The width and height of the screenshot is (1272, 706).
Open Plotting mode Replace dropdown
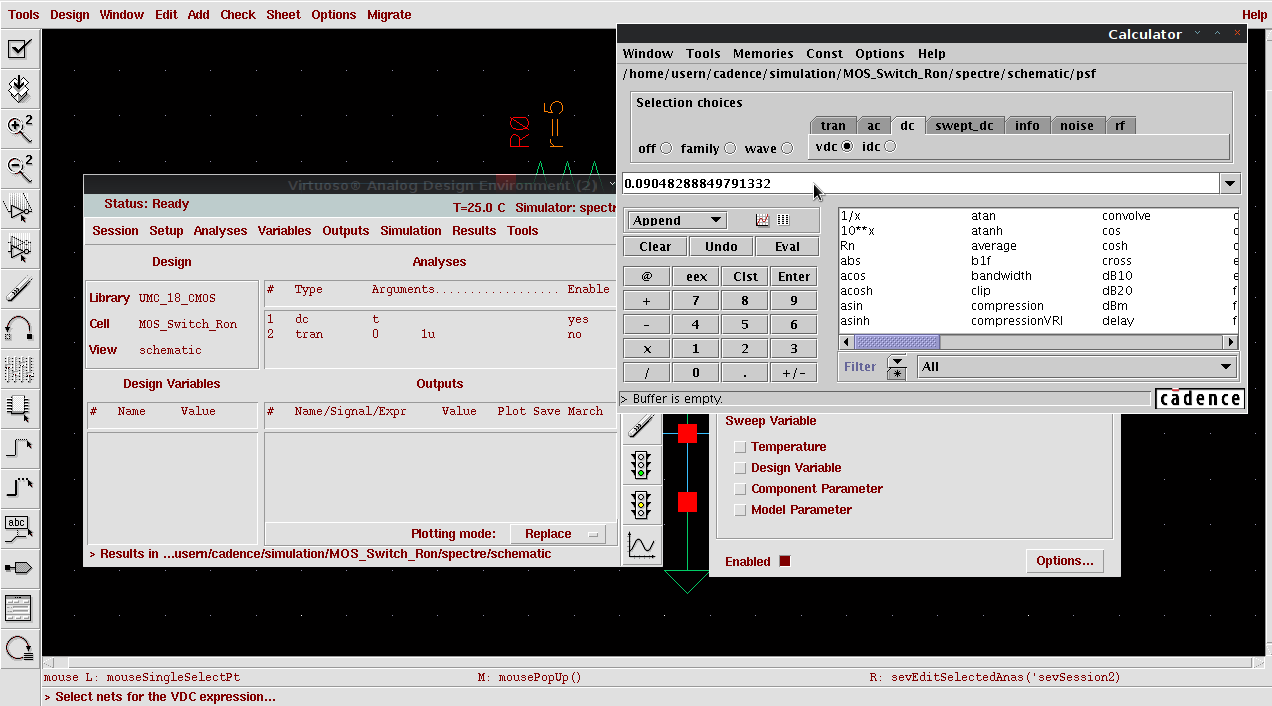coord(558,534)
